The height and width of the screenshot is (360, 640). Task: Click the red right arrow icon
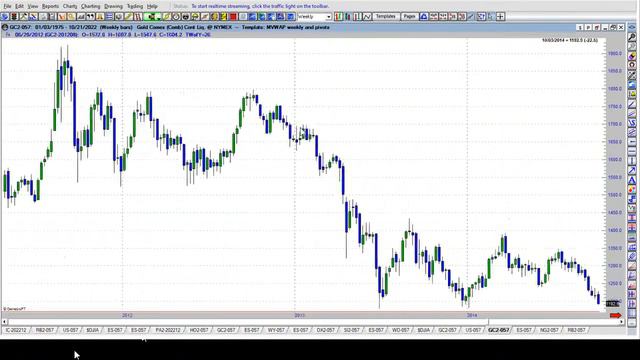[615, 316]
